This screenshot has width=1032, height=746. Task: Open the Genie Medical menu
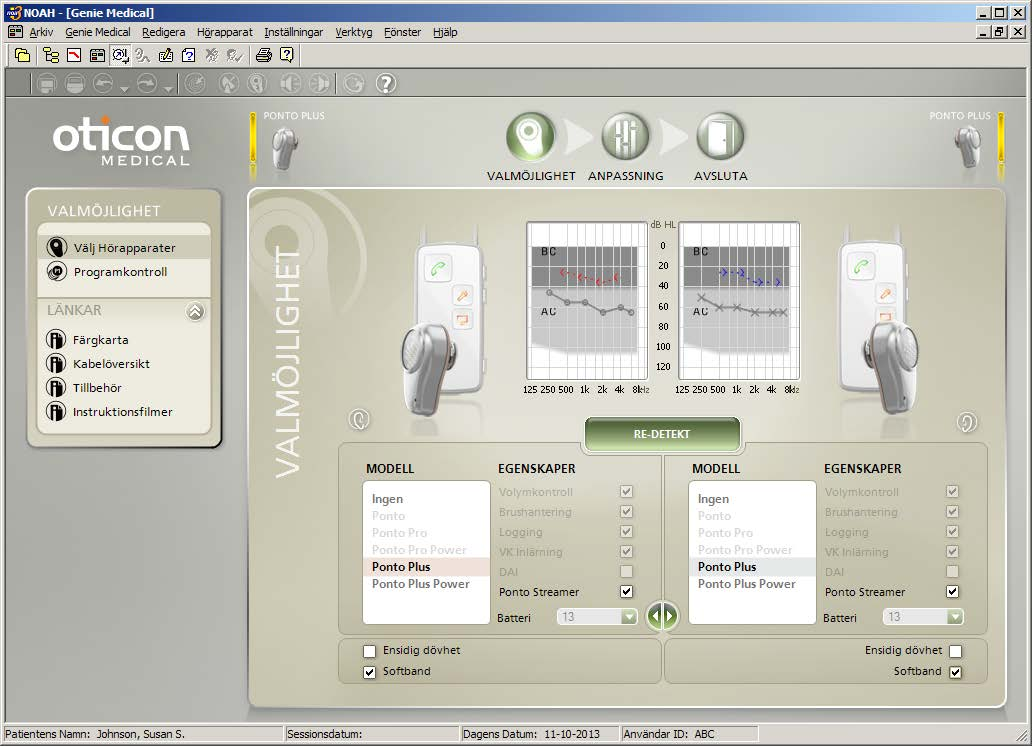(97, 32)
